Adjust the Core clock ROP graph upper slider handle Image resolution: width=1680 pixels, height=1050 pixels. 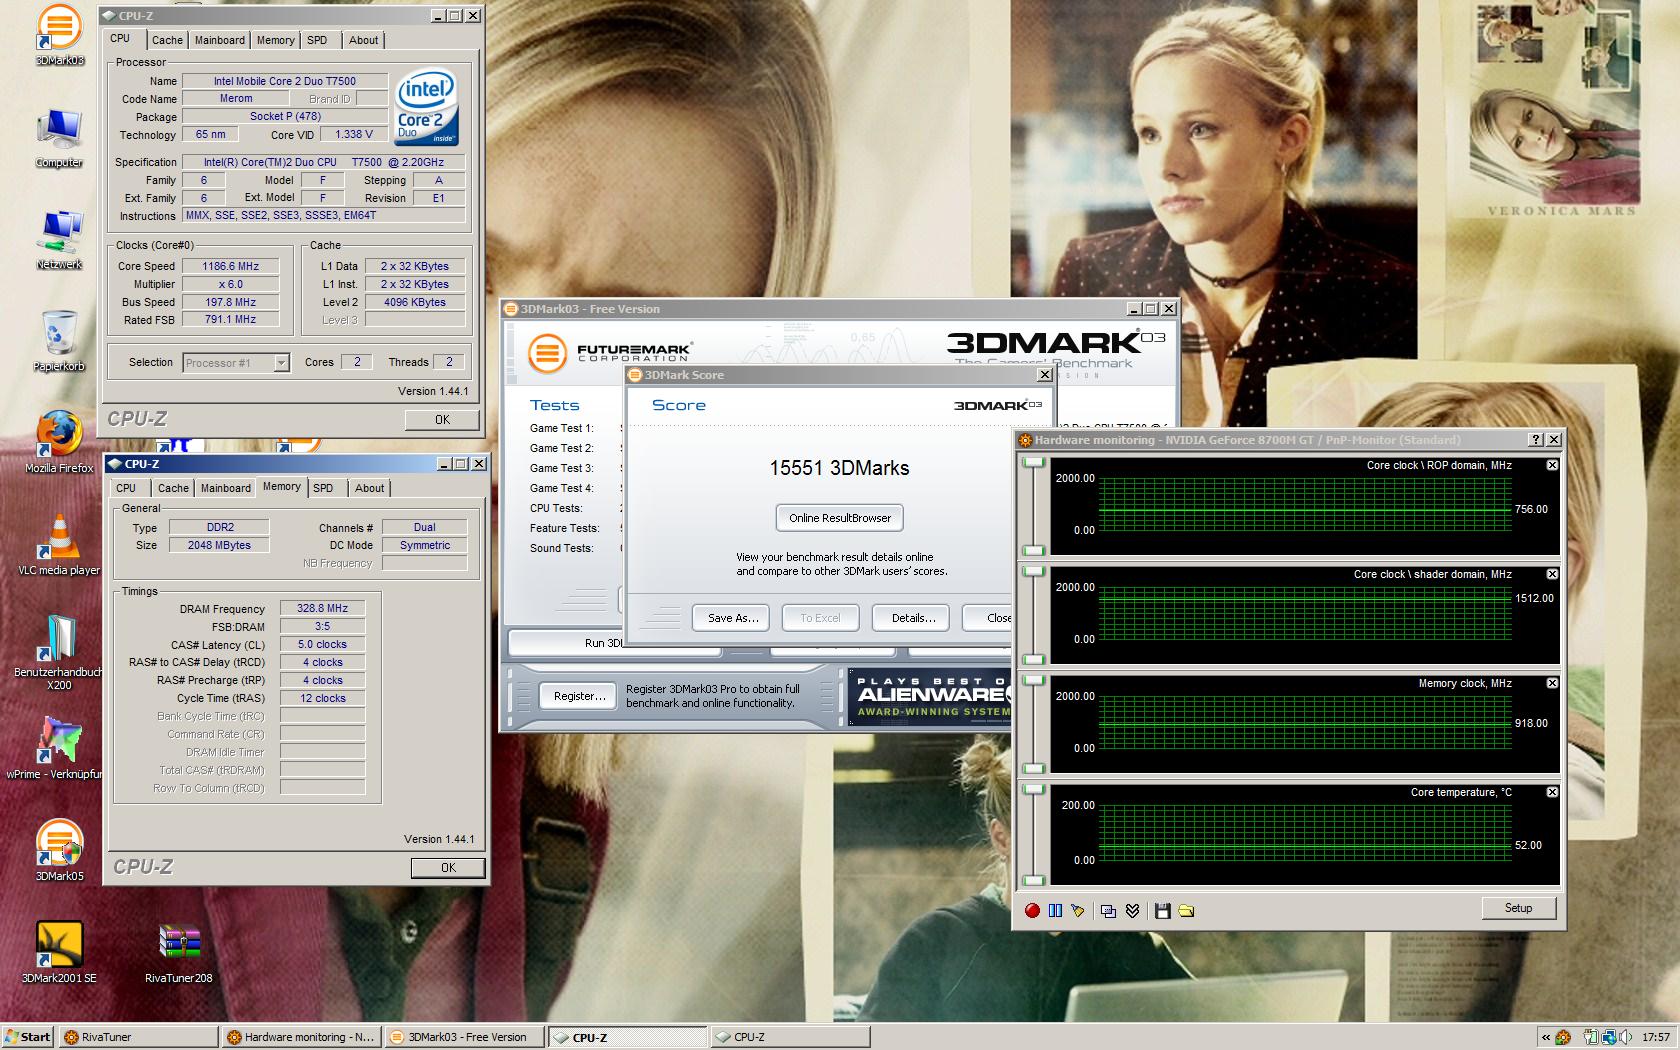tap(1034, 462)
